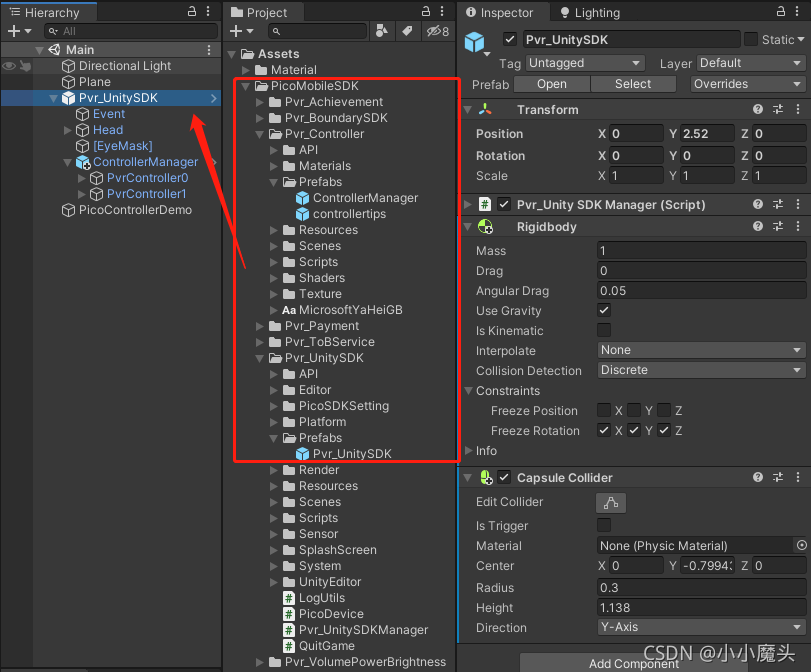Select PicoControllerDemo in Hierarchy

coord(127,210)
